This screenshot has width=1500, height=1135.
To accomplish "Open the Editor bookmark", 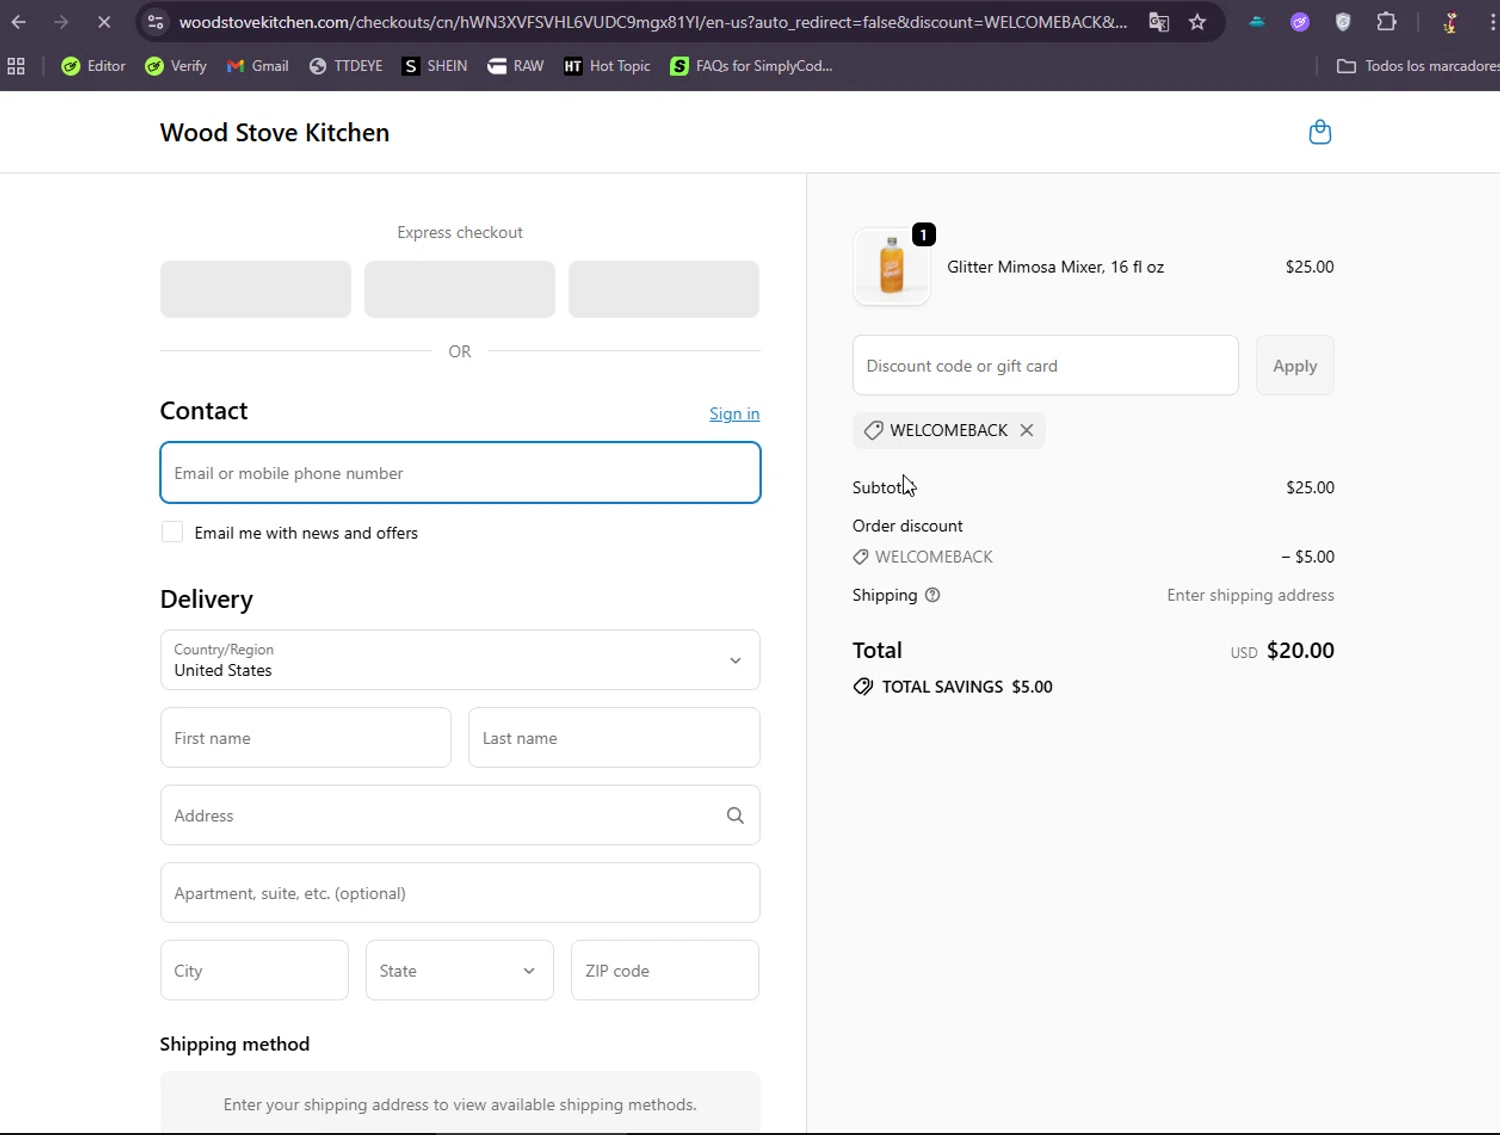I will (93, 66).
